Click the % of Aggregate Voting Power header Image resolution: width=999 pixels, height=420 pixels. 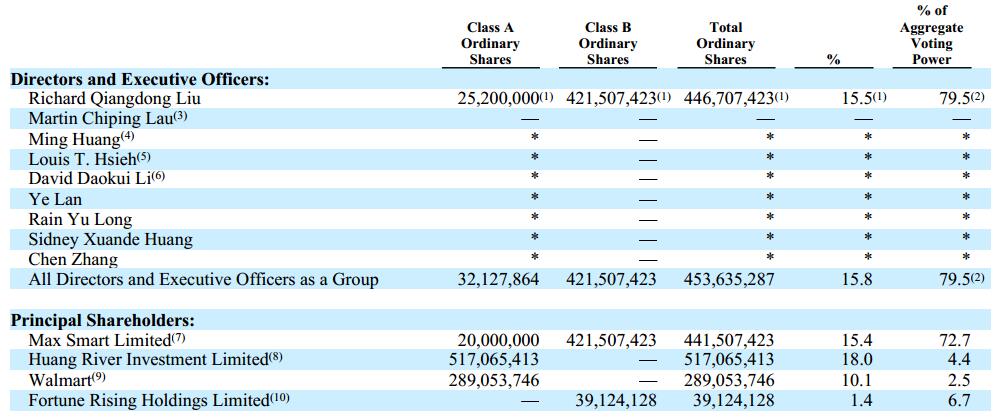tap(931, 35)
